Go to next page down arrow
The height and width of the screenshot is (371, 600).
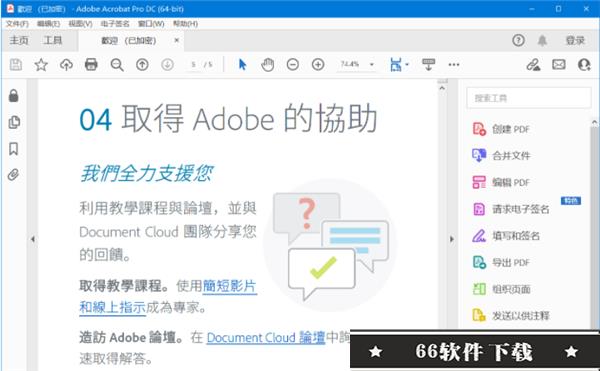coord(167,65)
